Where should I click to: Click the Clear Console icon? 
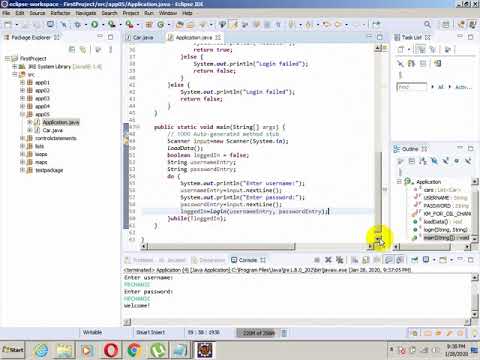click(x=355, y=260)
